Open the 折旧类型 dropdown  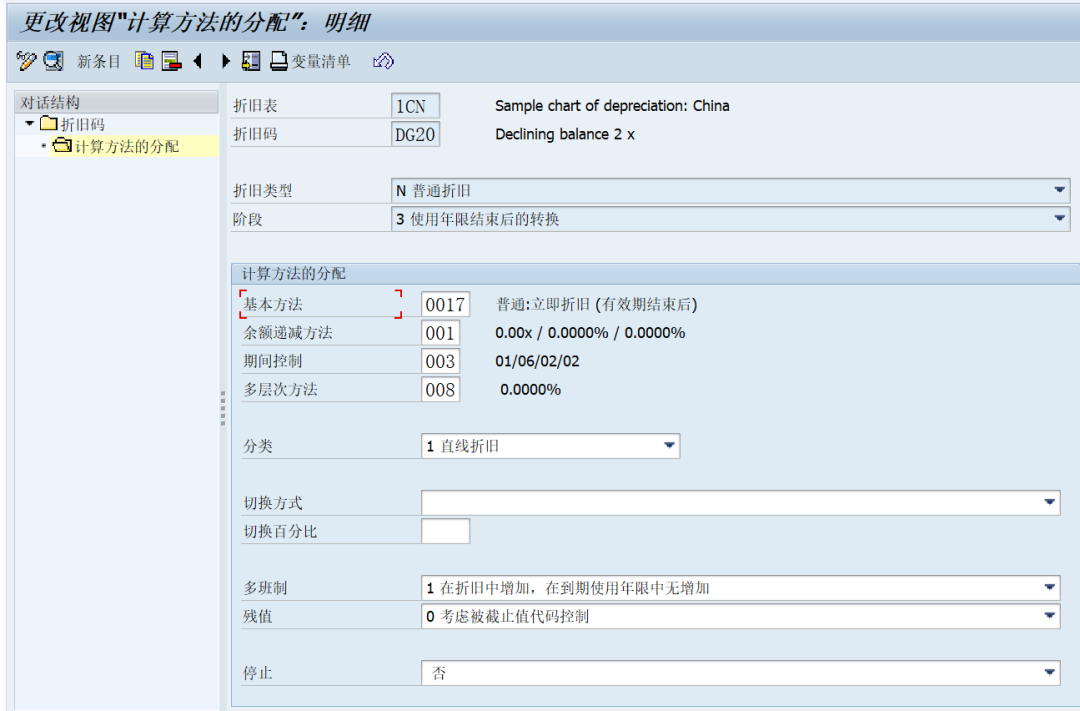1059,190
